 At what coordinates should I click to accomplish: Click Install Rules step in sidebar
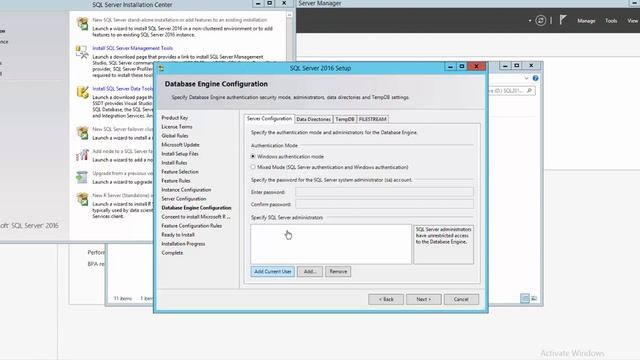click(x=174, y=162)
